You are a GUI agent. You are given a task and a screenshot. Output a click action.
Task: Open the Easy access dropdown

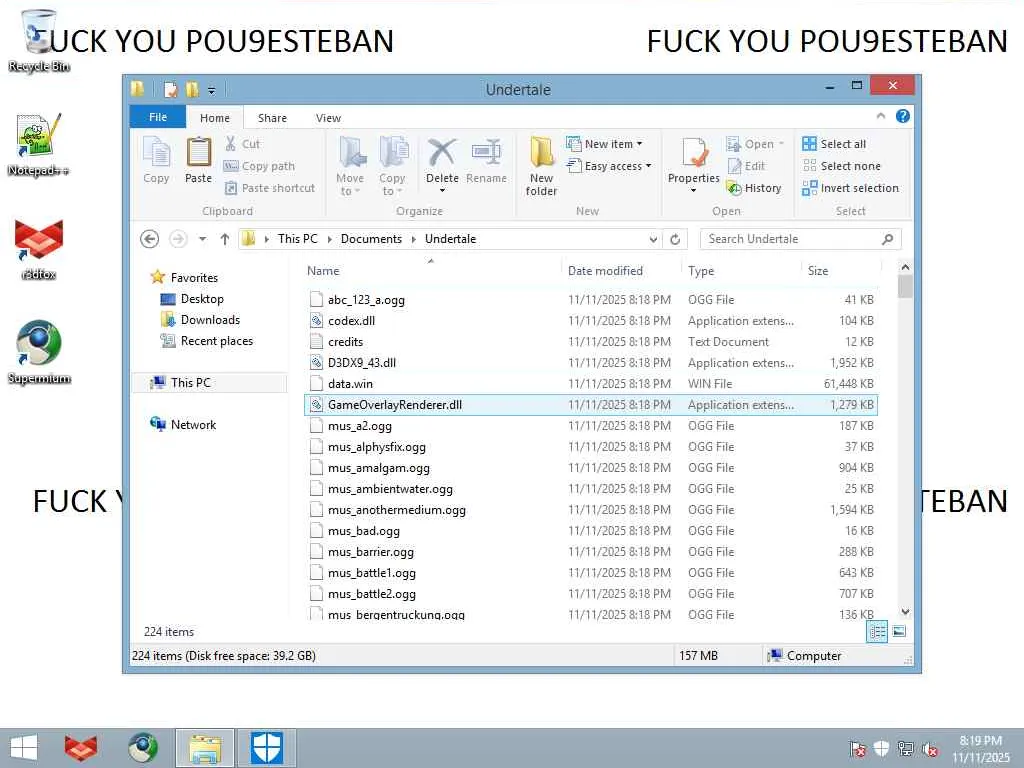coord(609,166)
